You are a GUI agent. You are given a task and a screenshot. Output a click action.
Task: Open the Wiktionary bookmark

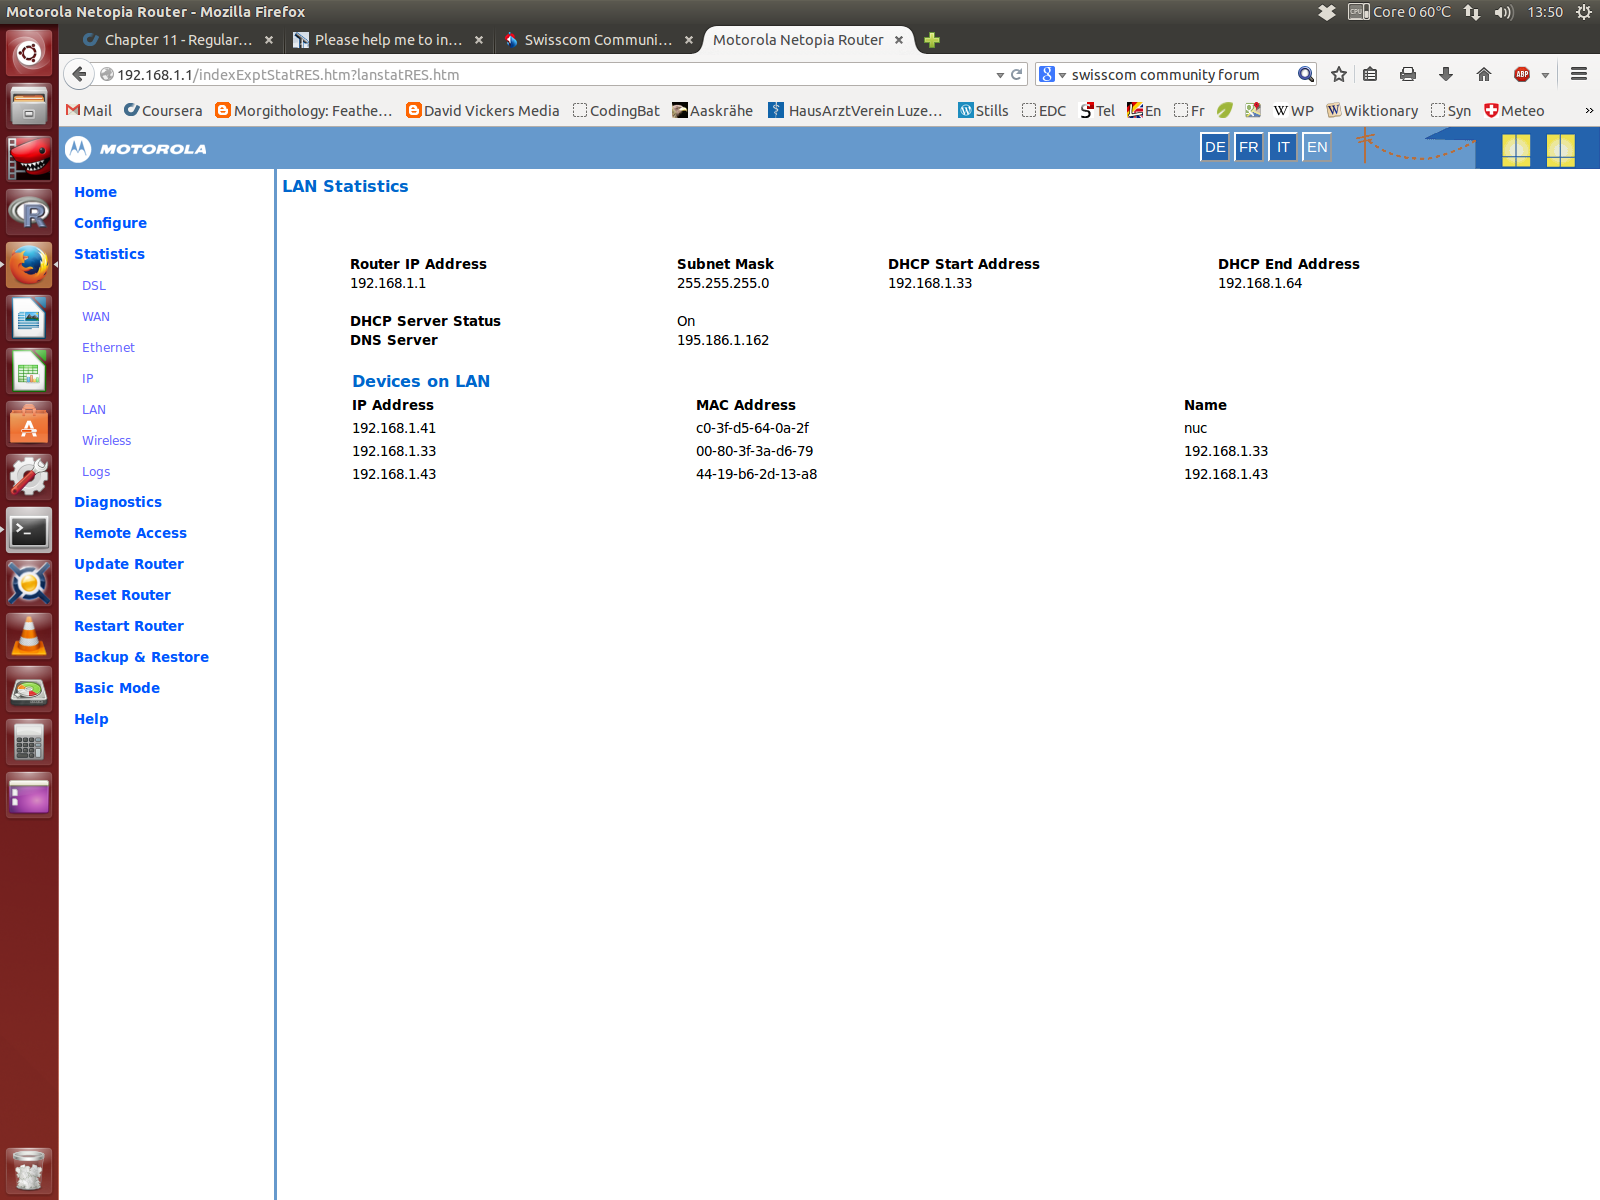pyautogui.click(x=1372, y=110)
